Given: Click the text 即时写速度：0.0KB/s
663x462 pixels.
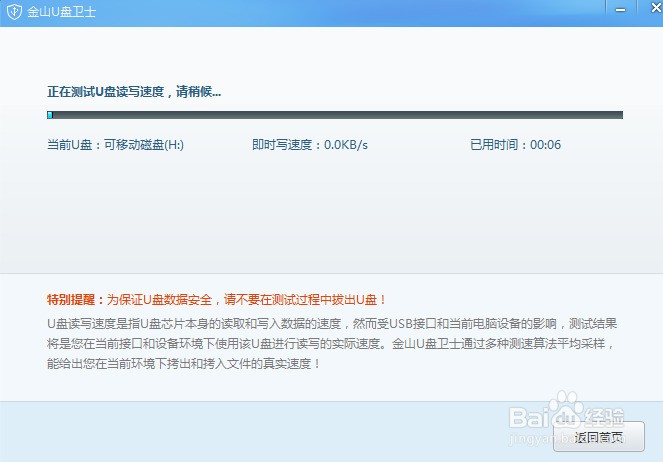Looking at the screenshot, I should tap(310, 145).
